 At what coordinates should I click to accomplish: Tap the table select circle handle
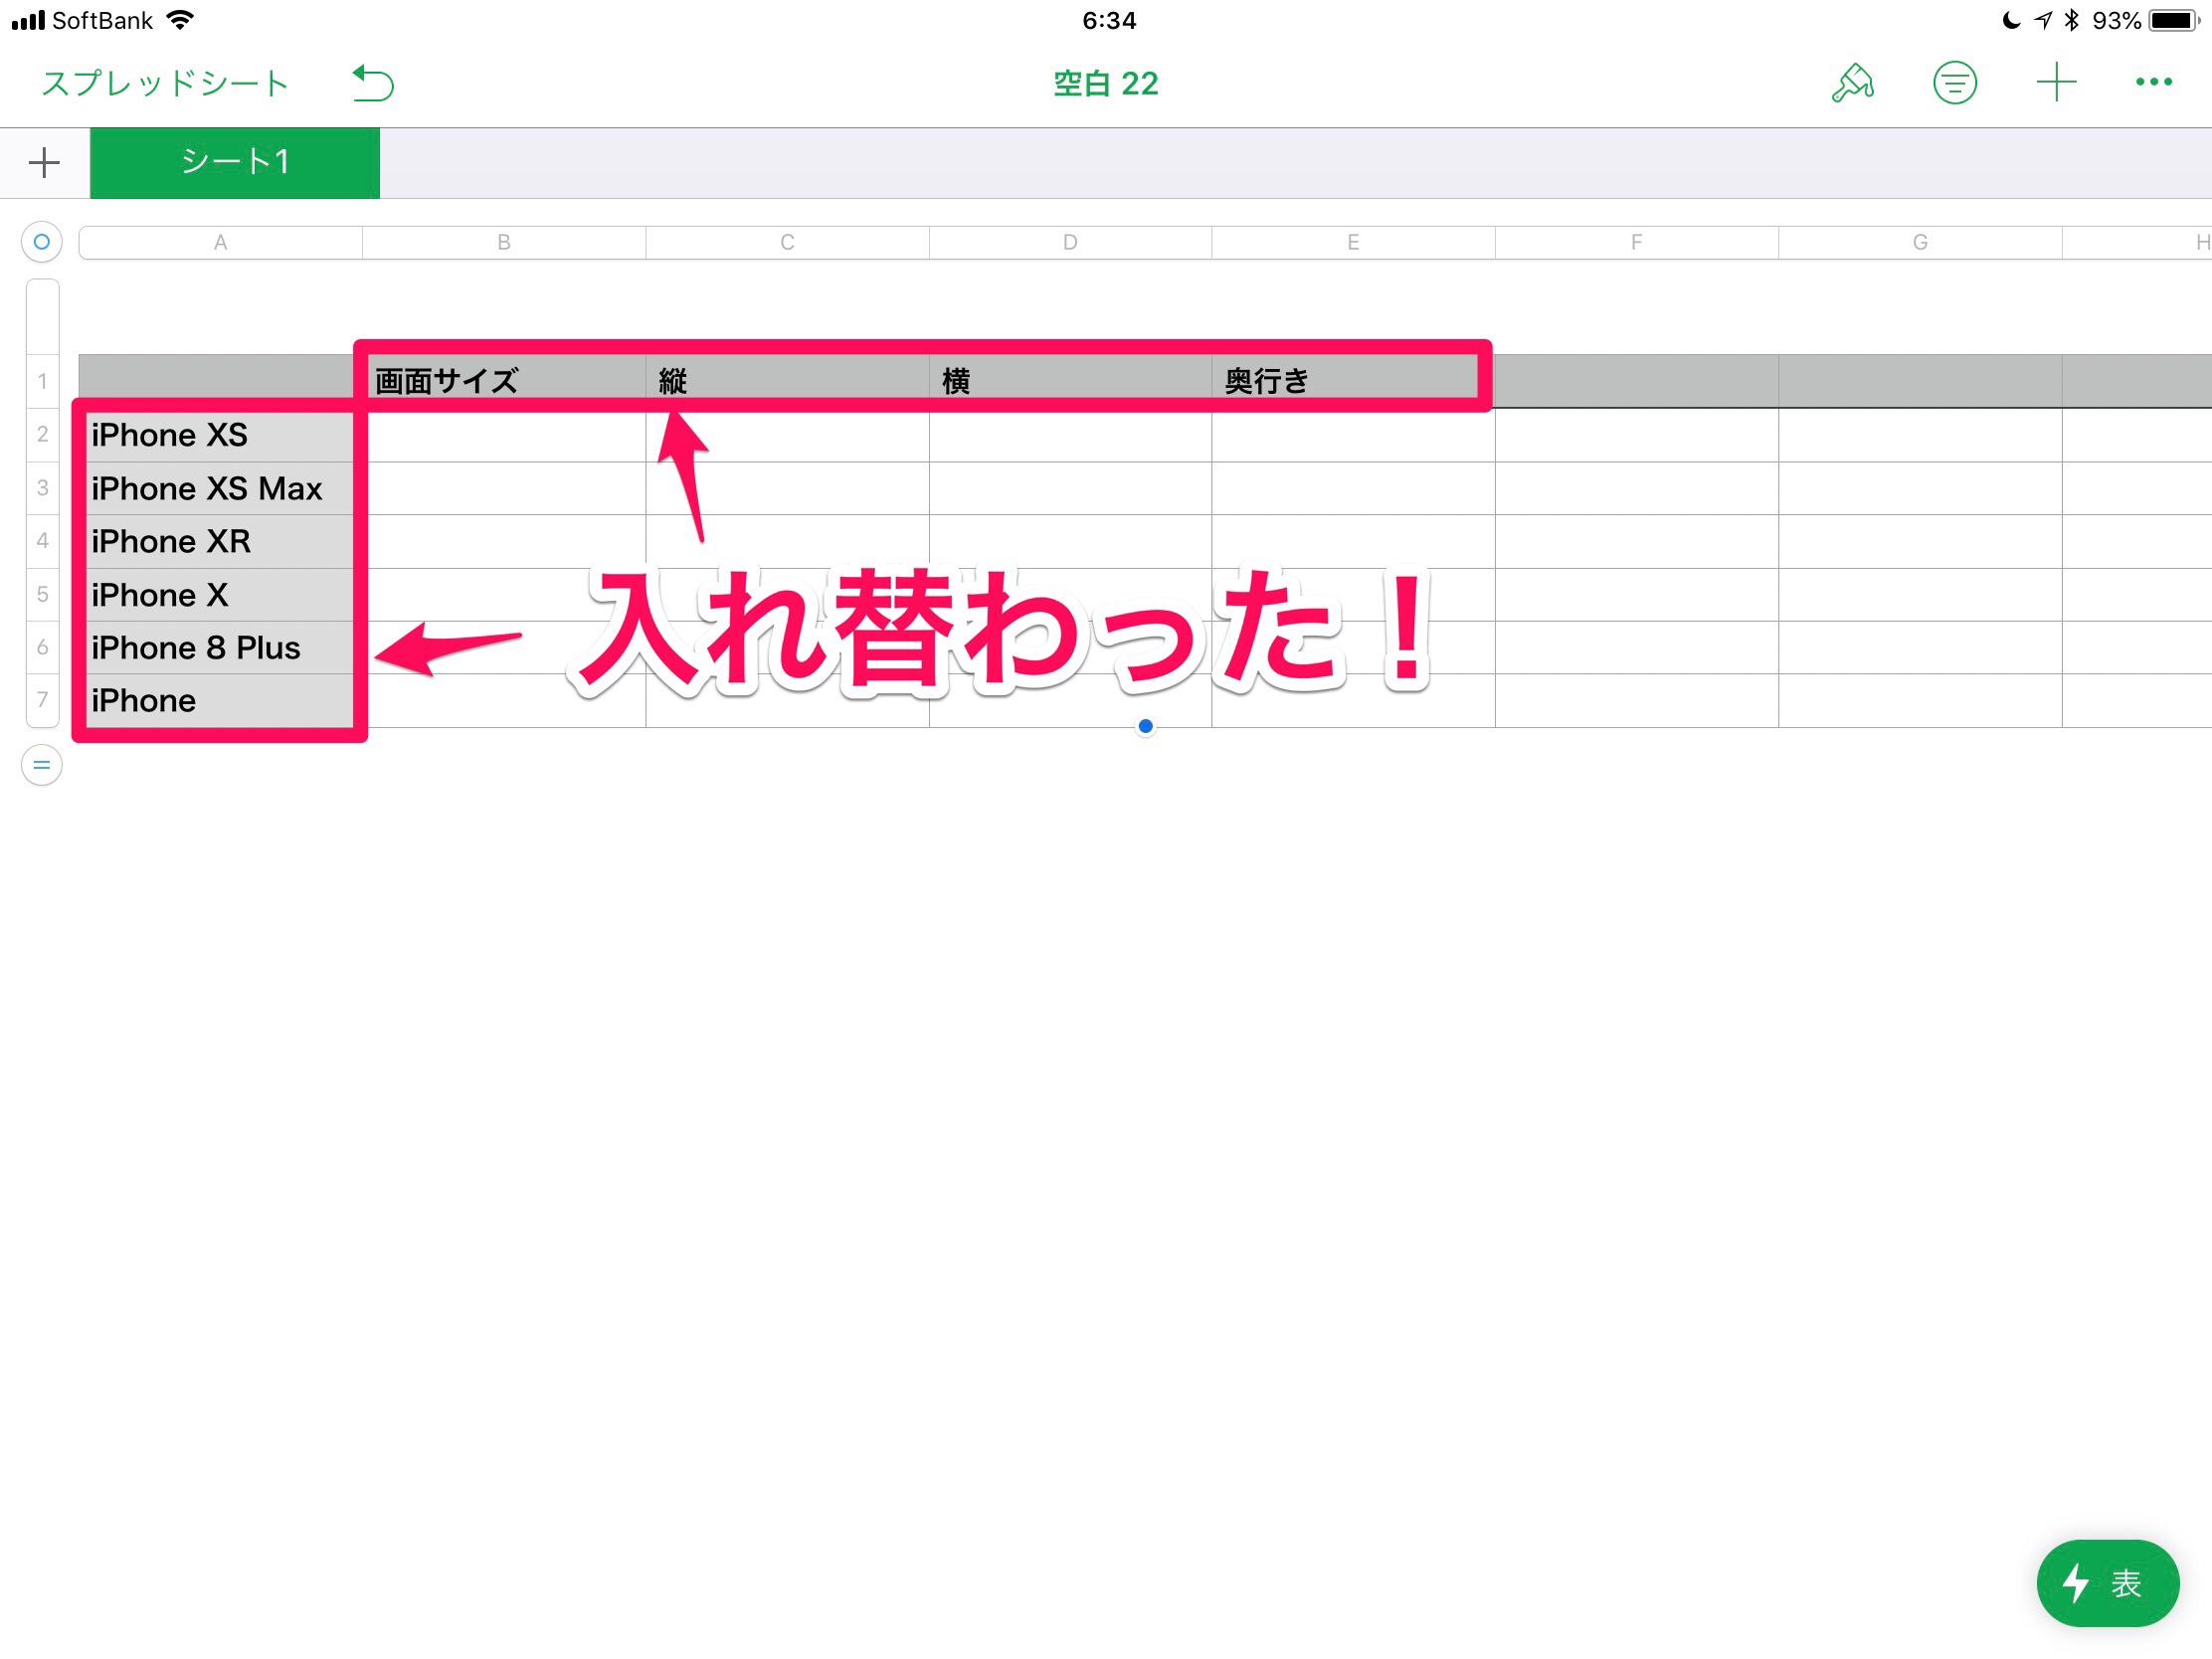(x=41, y=242)
